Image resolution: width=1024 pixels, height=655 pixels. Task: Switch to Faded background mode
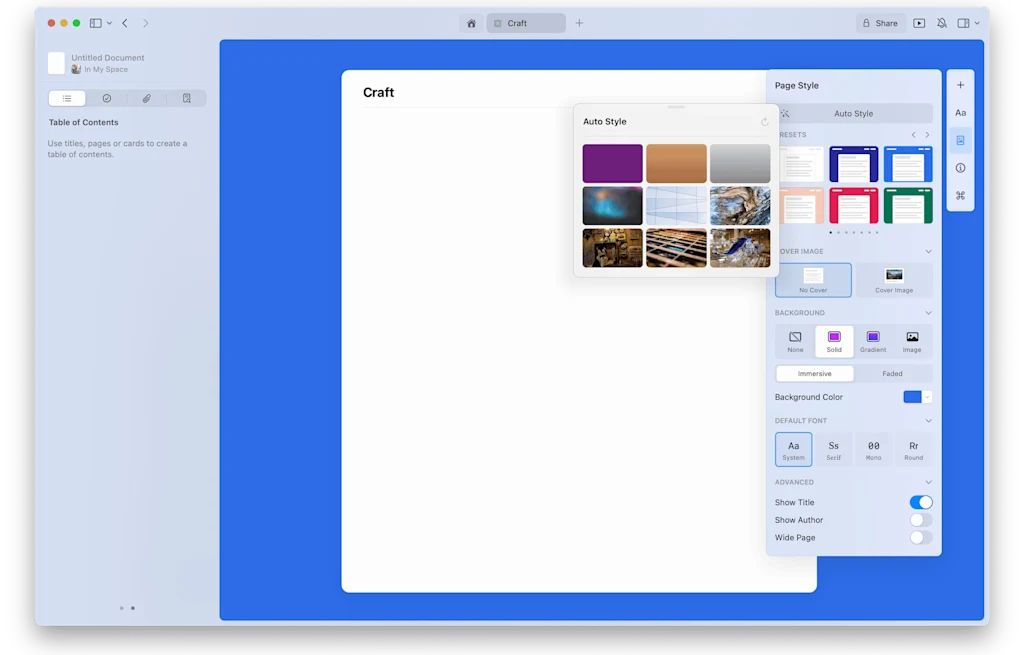click(892, 374)
